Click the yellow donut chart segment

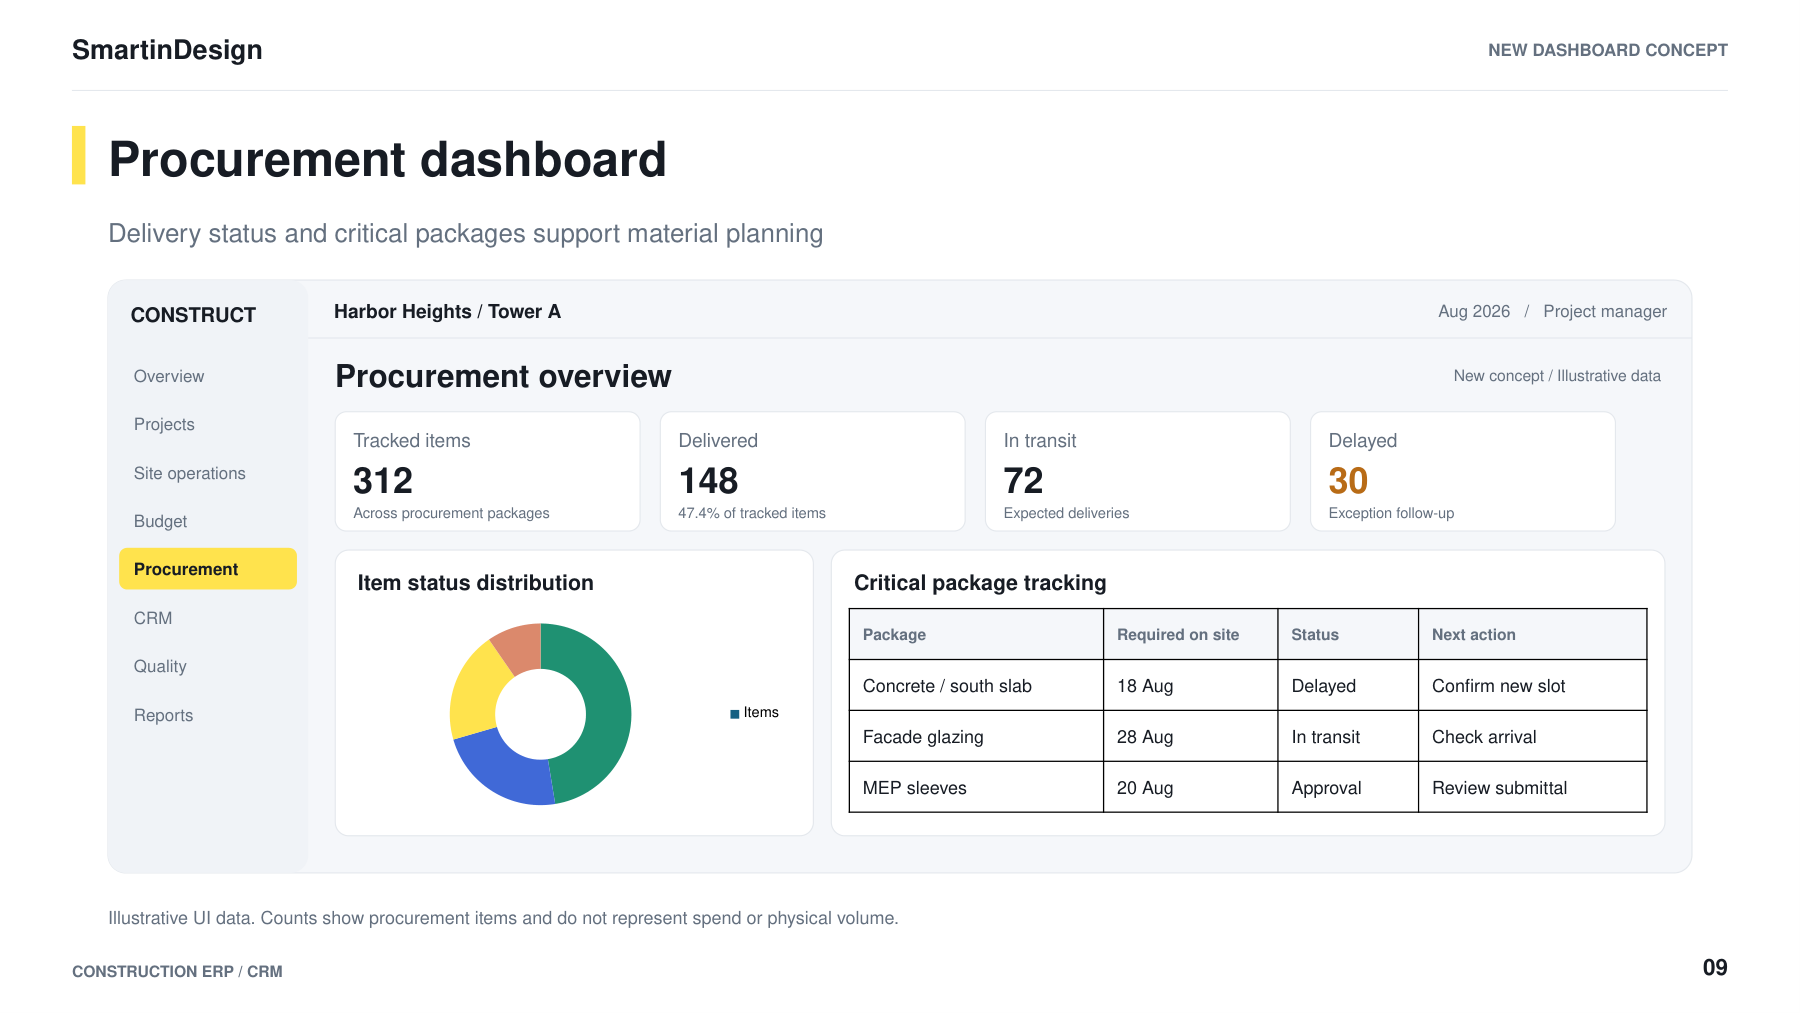474,690
